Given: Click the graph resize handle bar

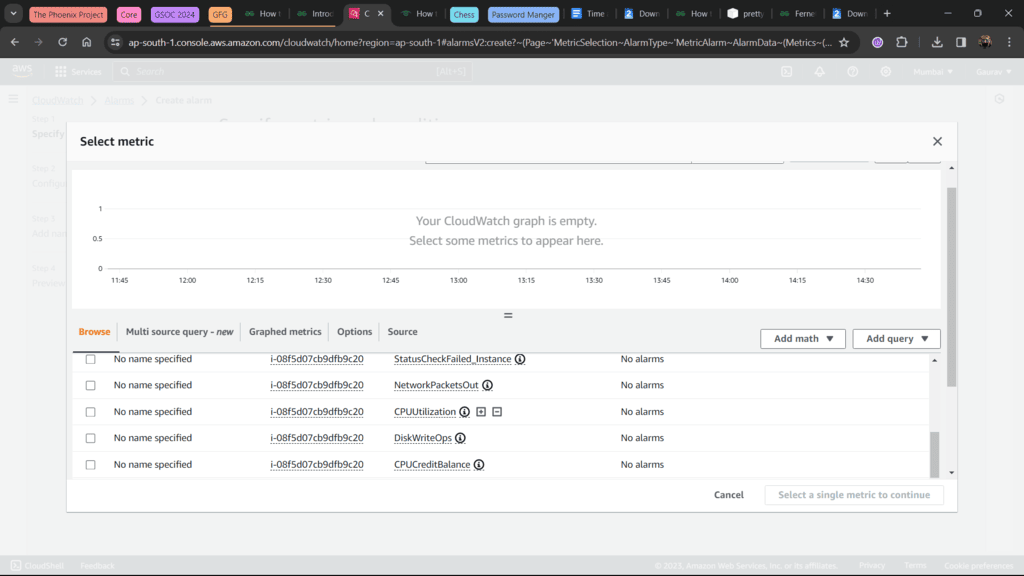Looking at the screenshot, I should click(x=508, y=315).
